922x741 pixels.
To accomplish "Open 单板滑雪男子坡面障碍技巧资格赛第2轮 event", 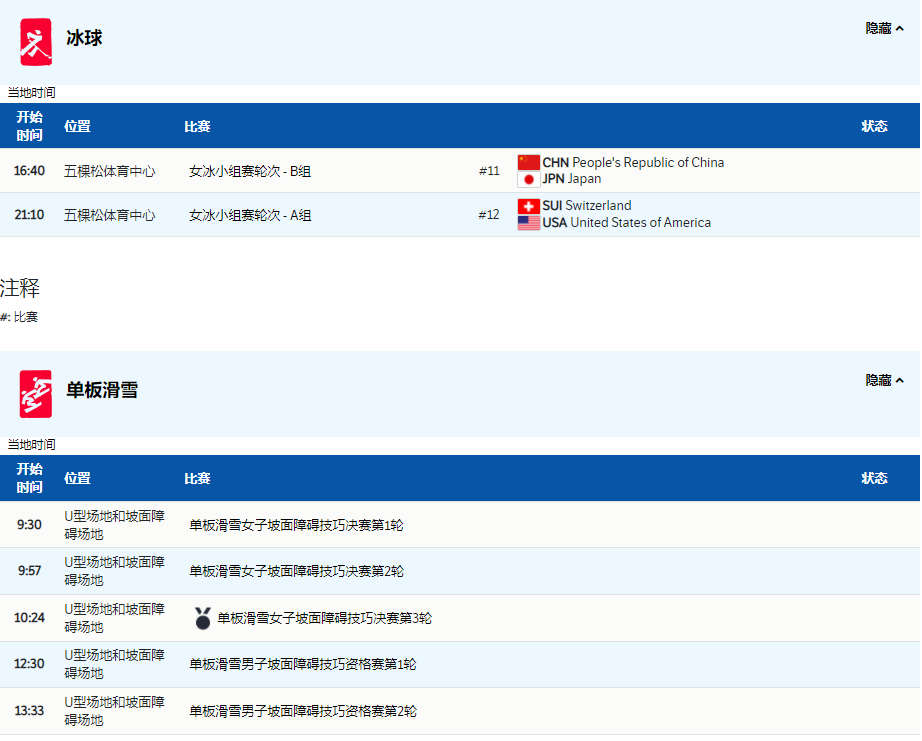I will pos(303,711).
